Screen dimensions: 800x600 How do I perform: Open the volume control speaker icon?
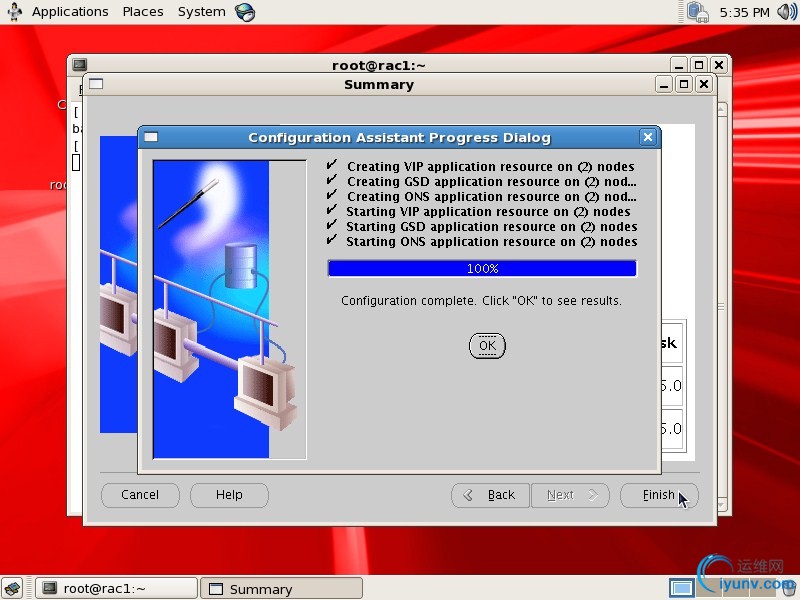click(x=787, y=12)
